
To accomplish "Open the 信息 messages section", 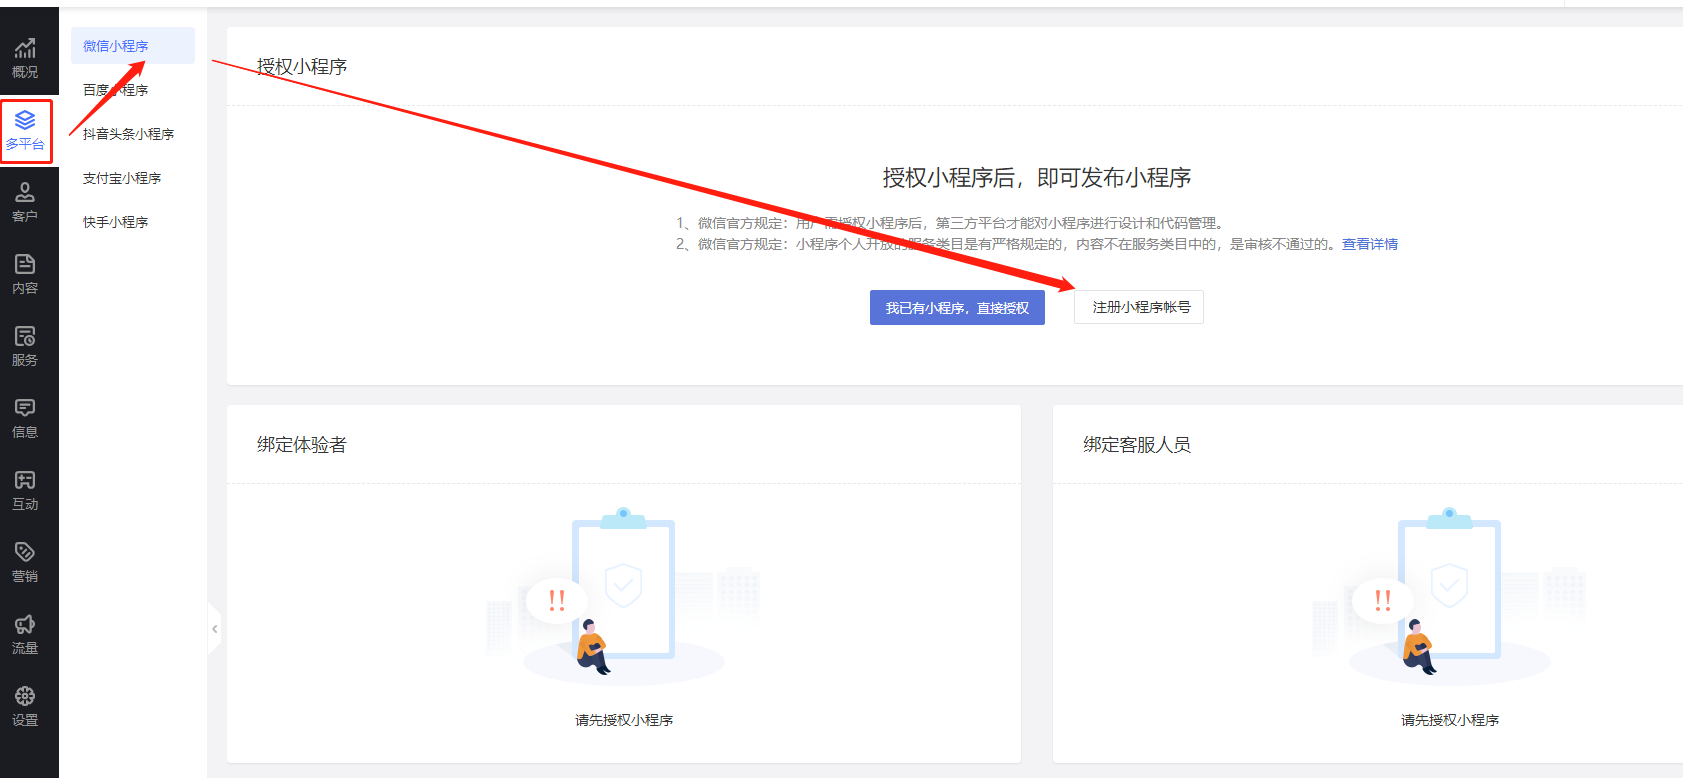I will tap(25, 418).
